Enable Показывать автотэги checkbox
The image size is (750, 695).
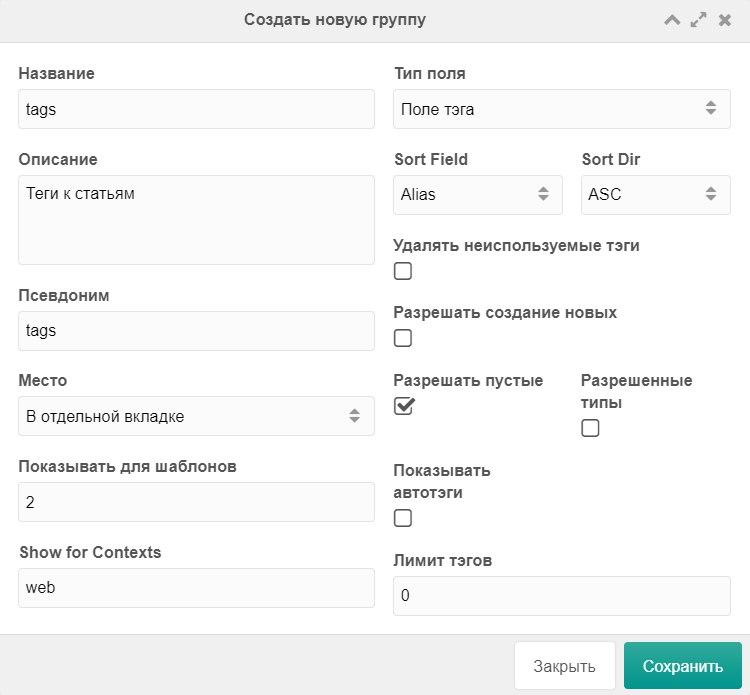(x=403, y=518)
